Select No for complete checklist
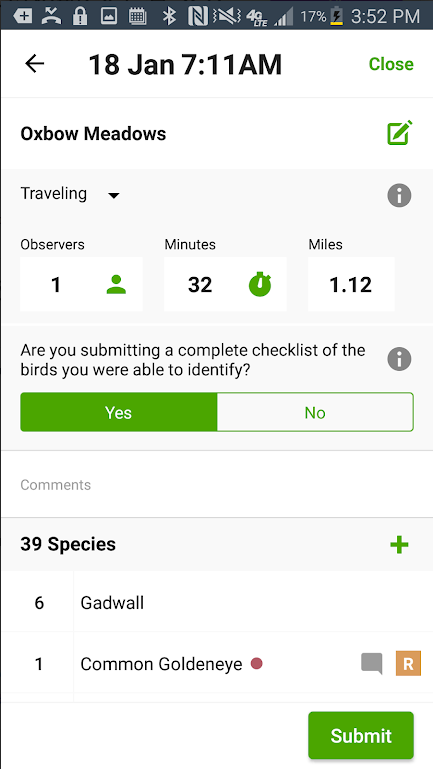This screenshot has width=433, height=769. [315, 412]
